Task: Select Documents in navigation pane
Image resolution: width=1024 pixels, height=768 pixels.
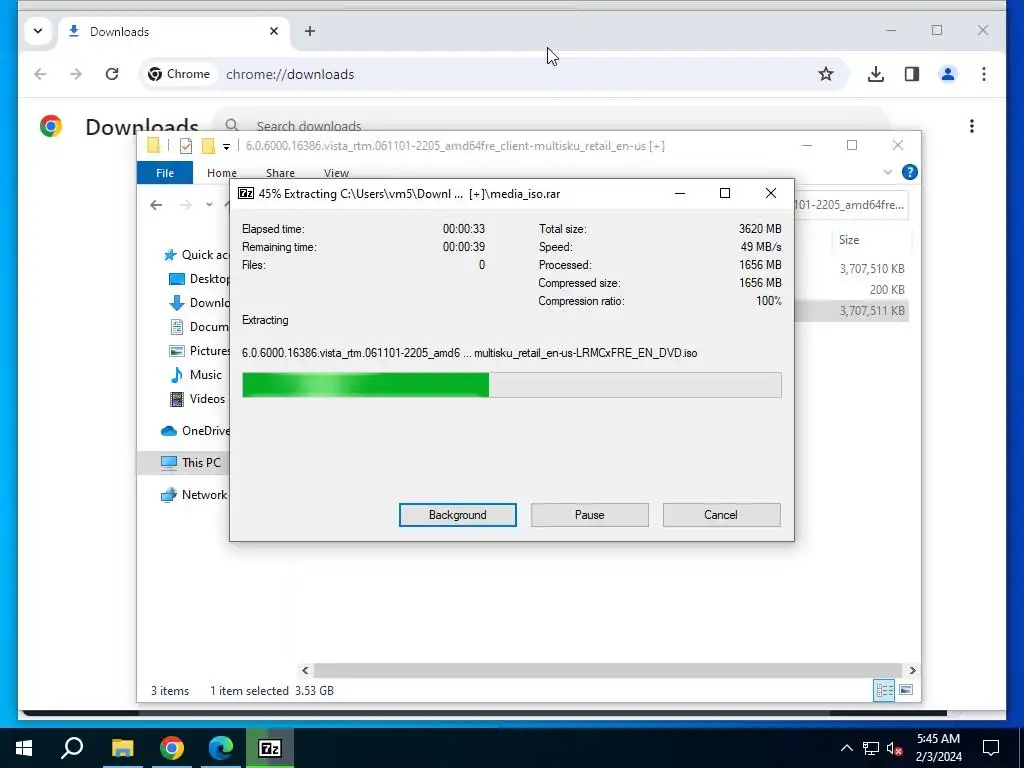Action: [x=200, y=327]
